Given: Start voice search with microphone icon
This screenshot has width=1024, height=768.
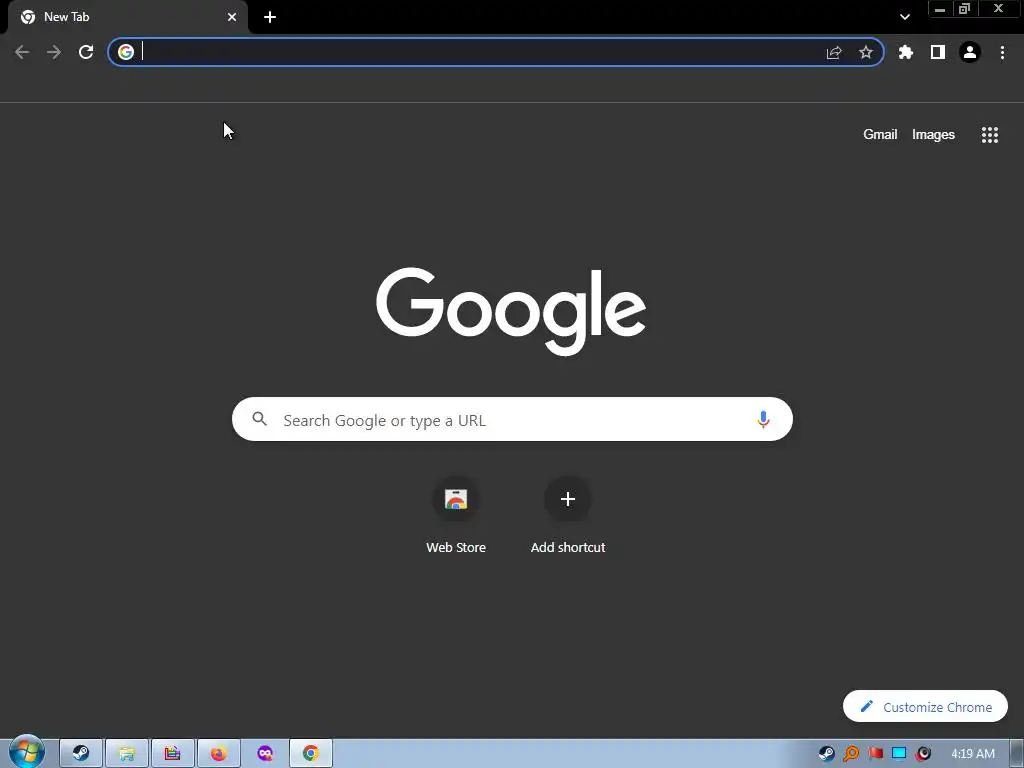Looking at the screenshot, I should tap(763, 419).
